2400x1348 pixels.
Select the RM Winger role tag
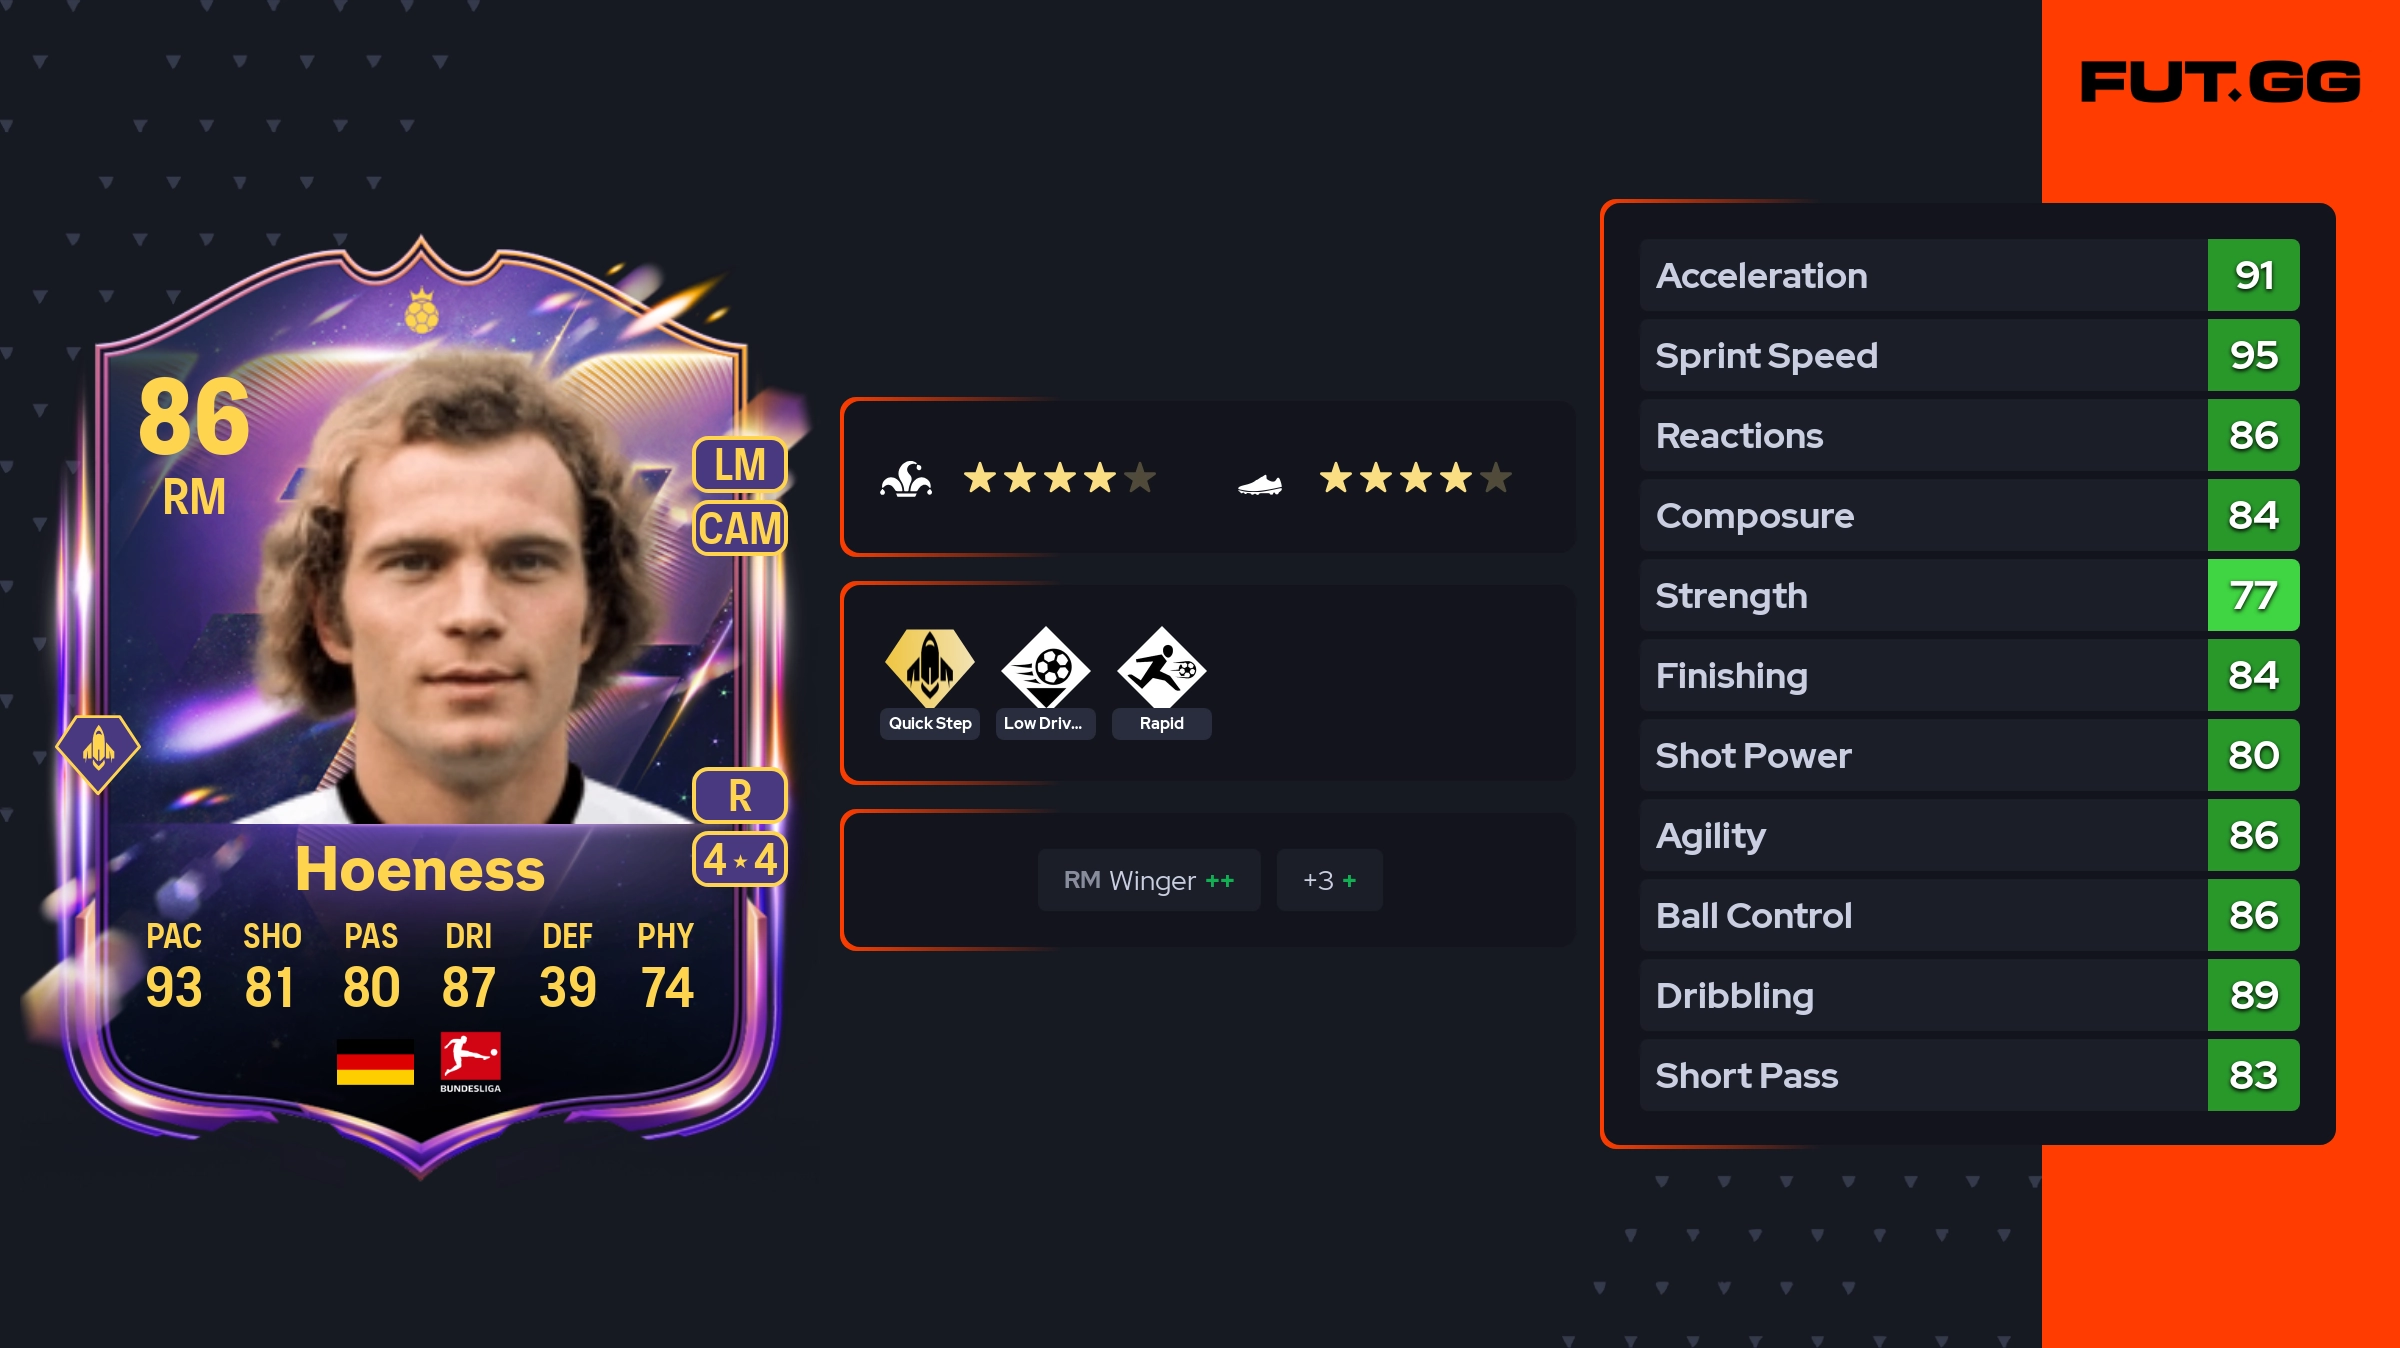pos(1149,880)
